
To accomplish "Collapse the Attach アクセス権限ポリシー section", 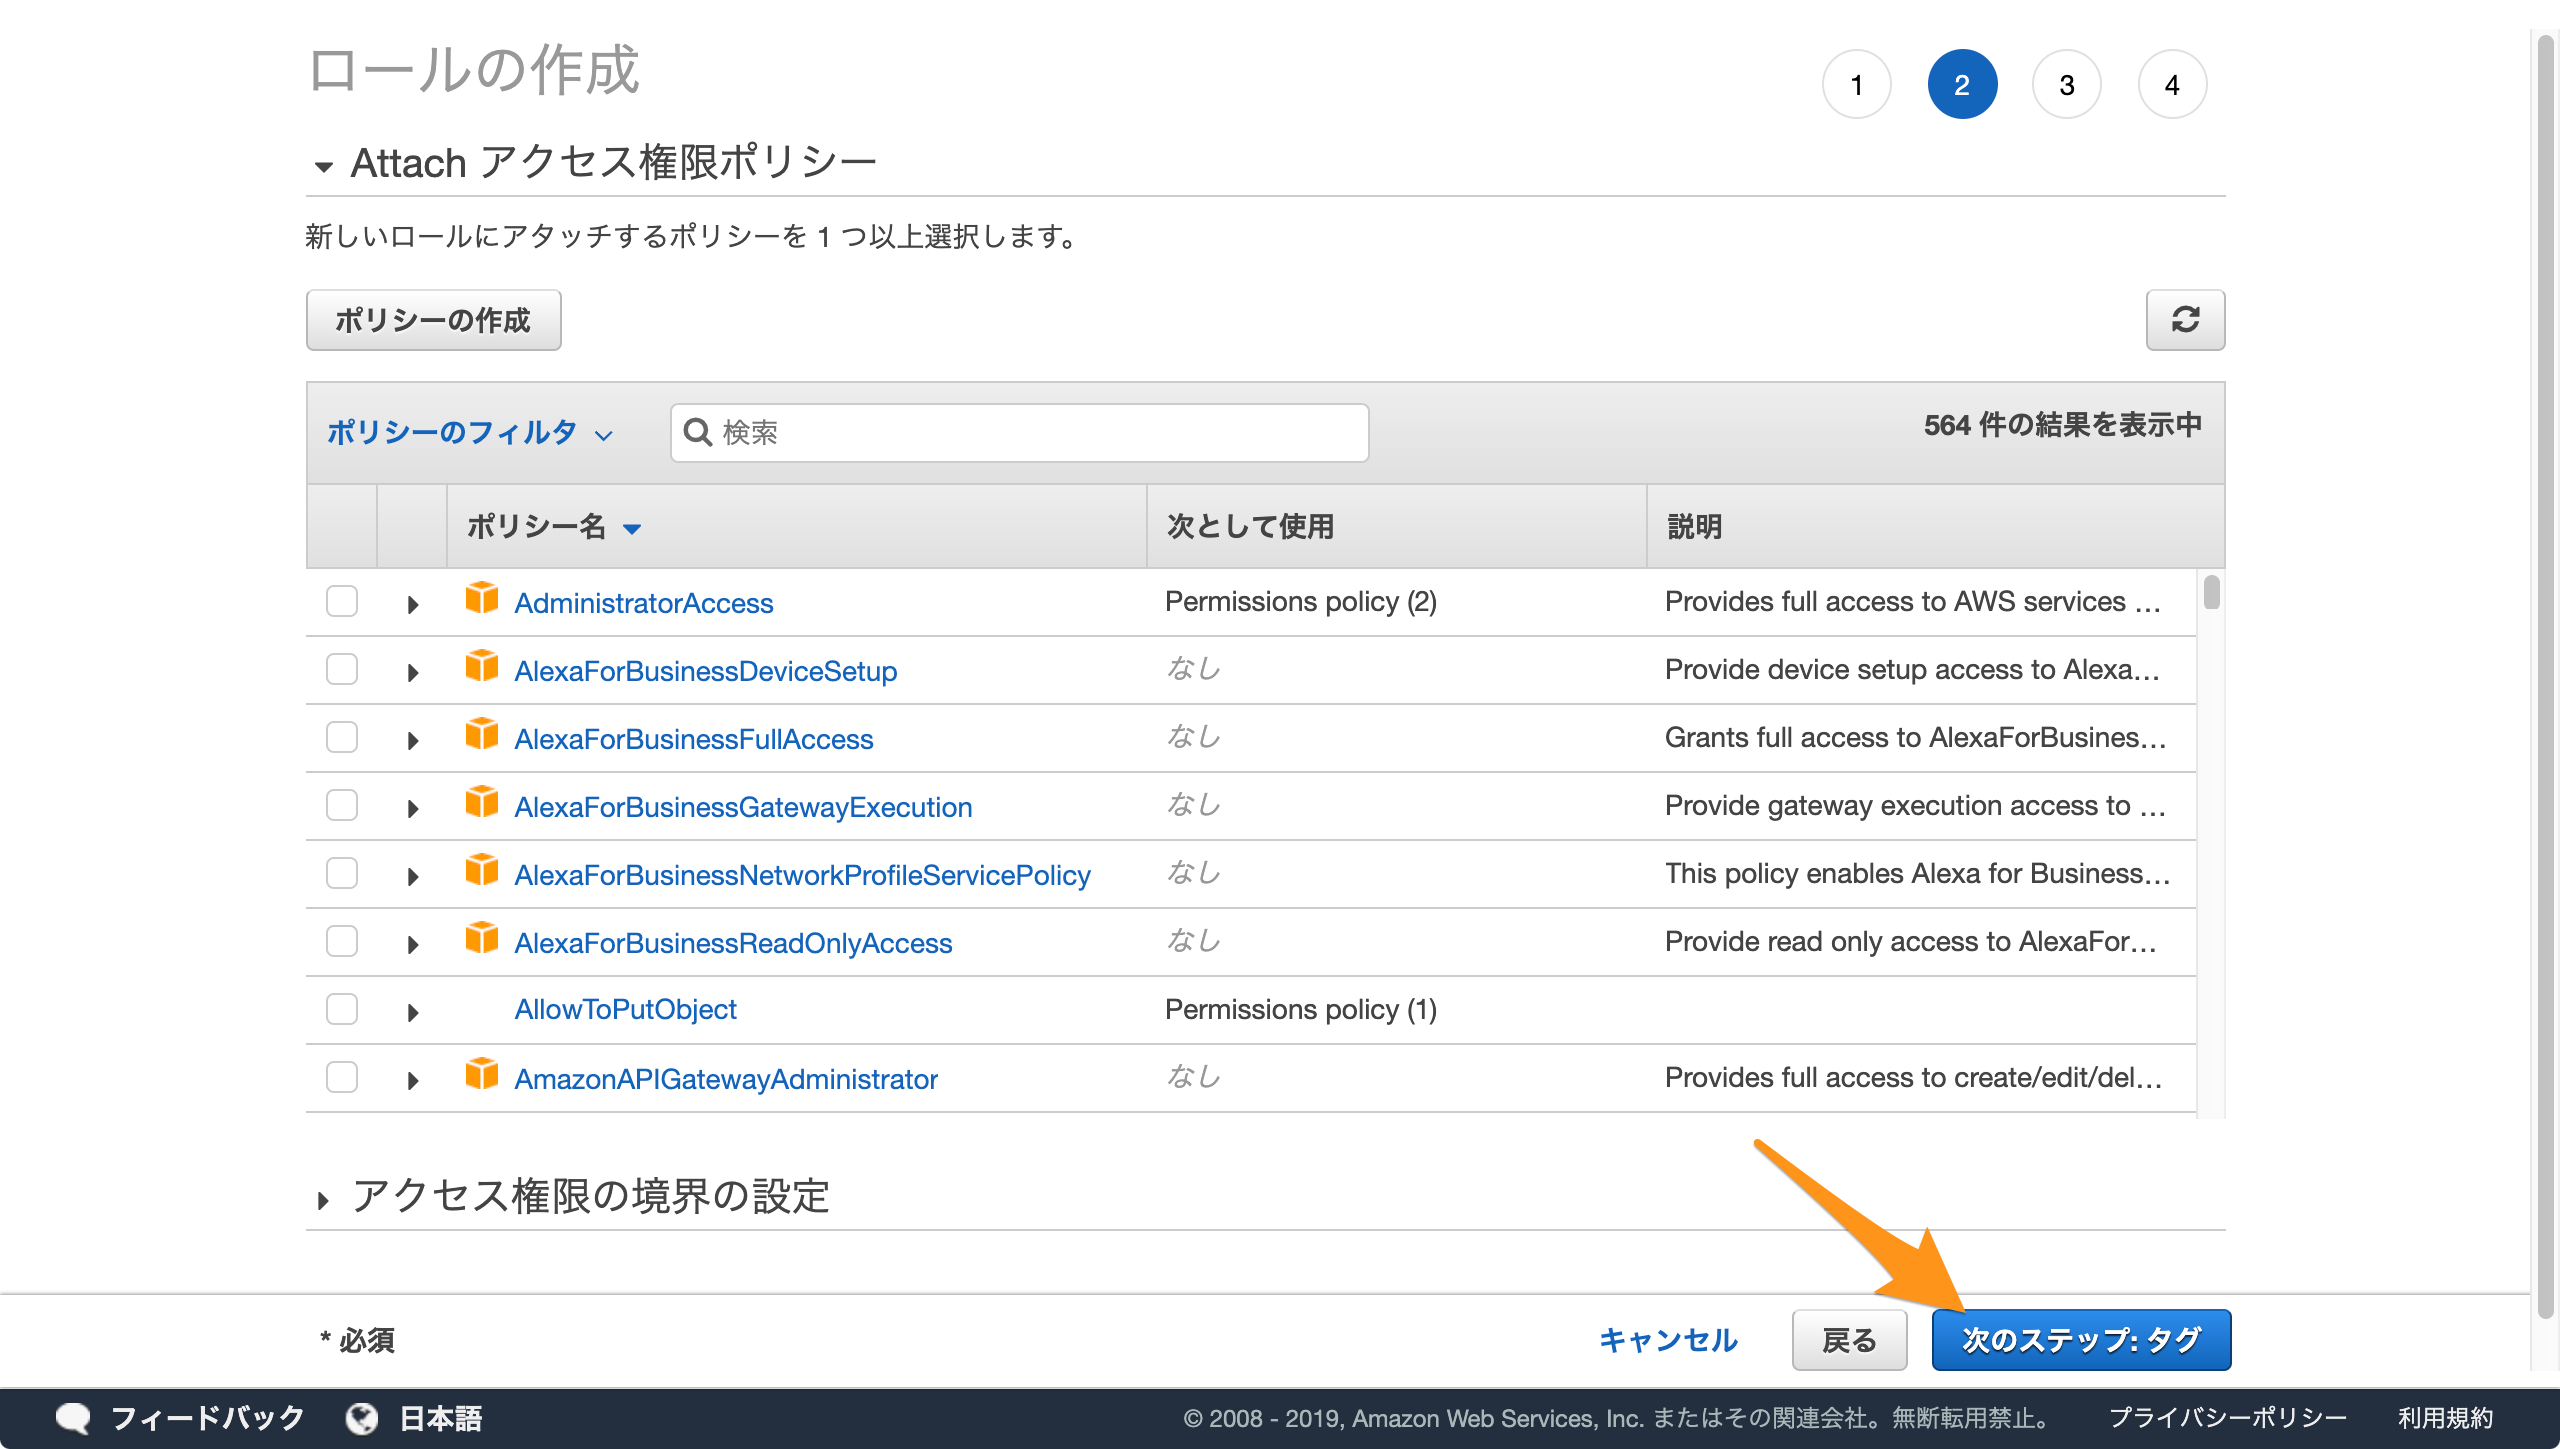I will coord(323,166).
